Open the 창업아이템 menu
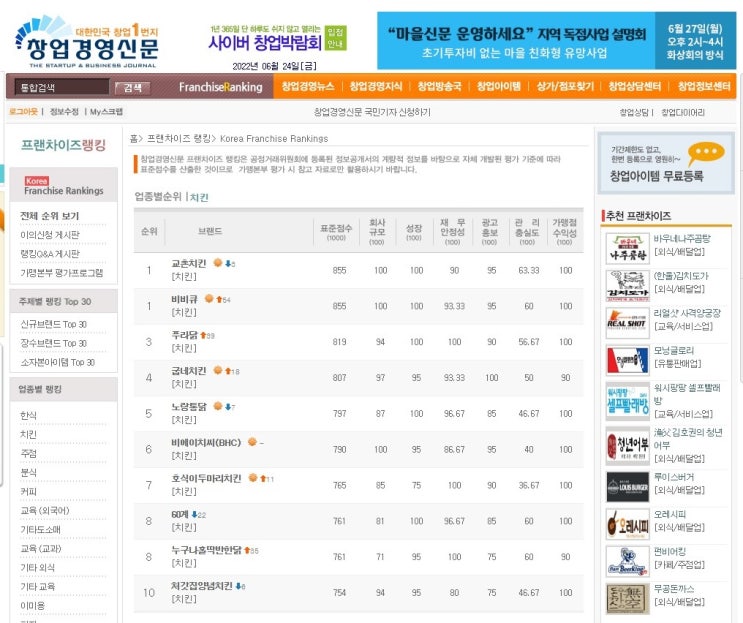 click(498, 86)
